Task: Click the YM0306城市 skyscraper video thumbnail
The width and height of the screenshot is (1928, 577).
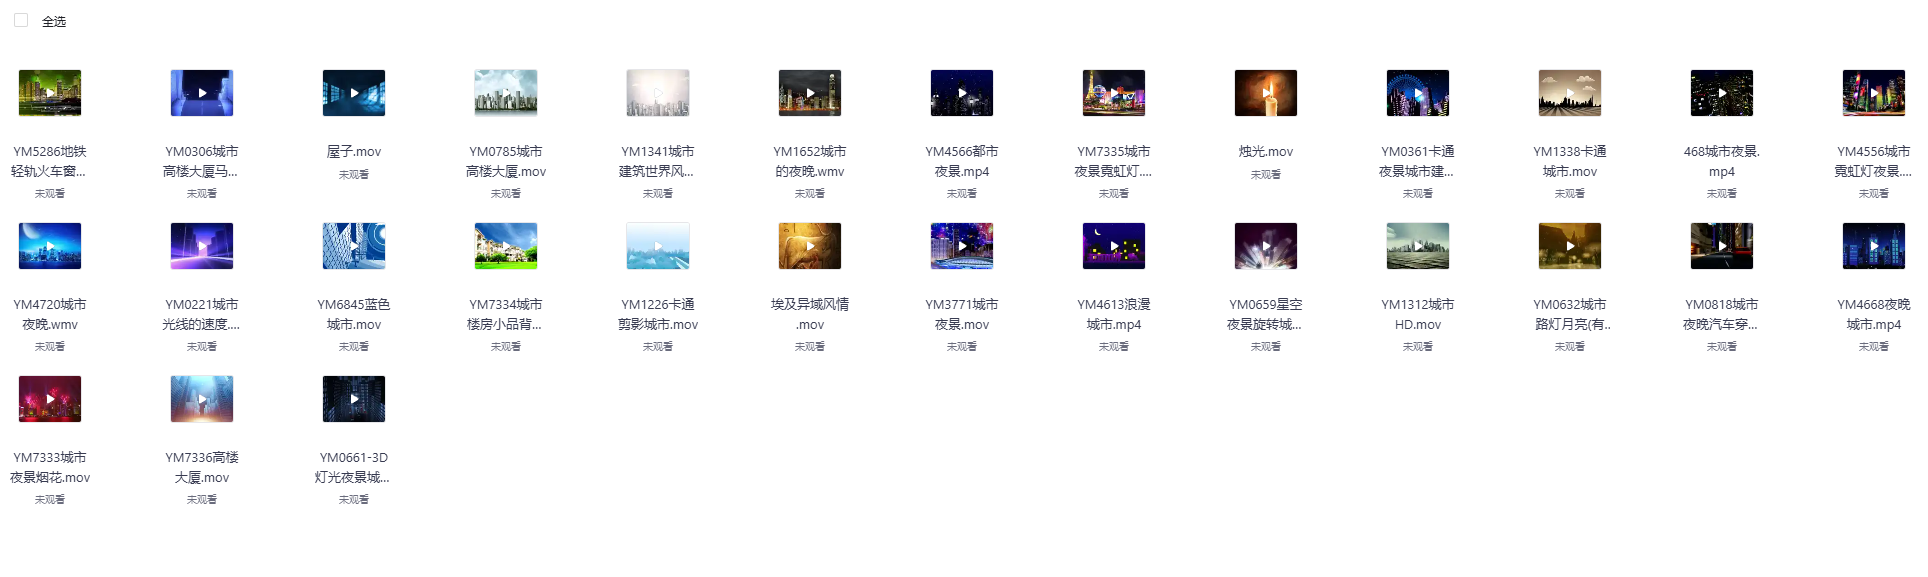Action: [x=202, y=93]
